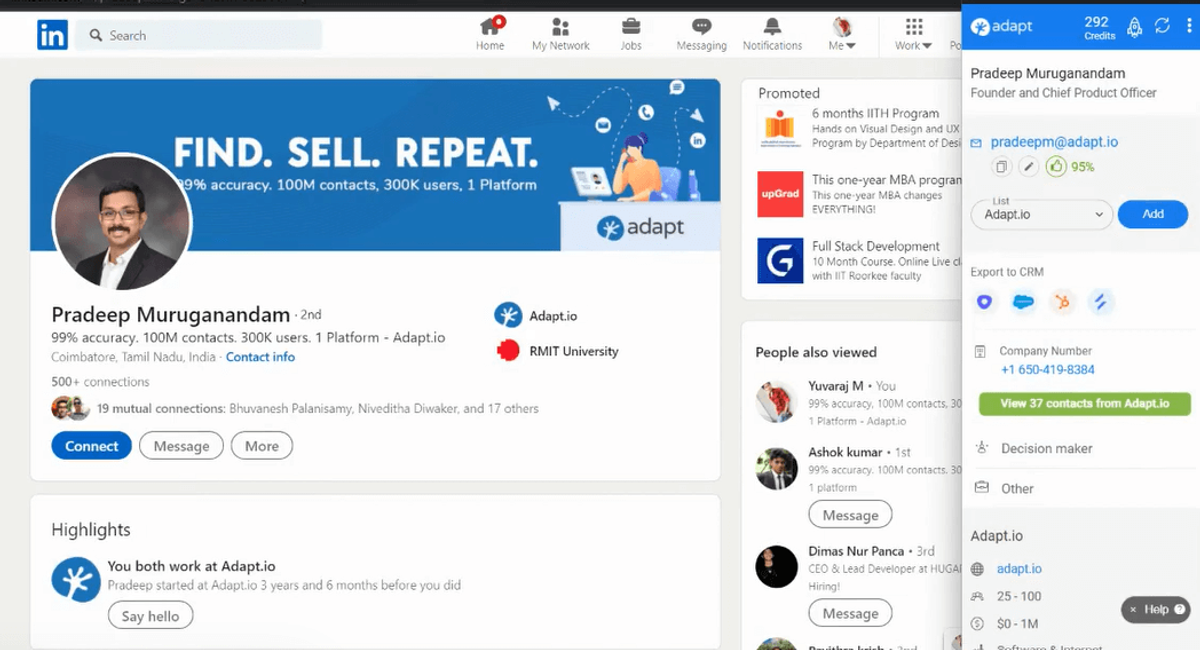Export contact to Salesforce
Viewport: 1200px width, 650px height.
1023,302
